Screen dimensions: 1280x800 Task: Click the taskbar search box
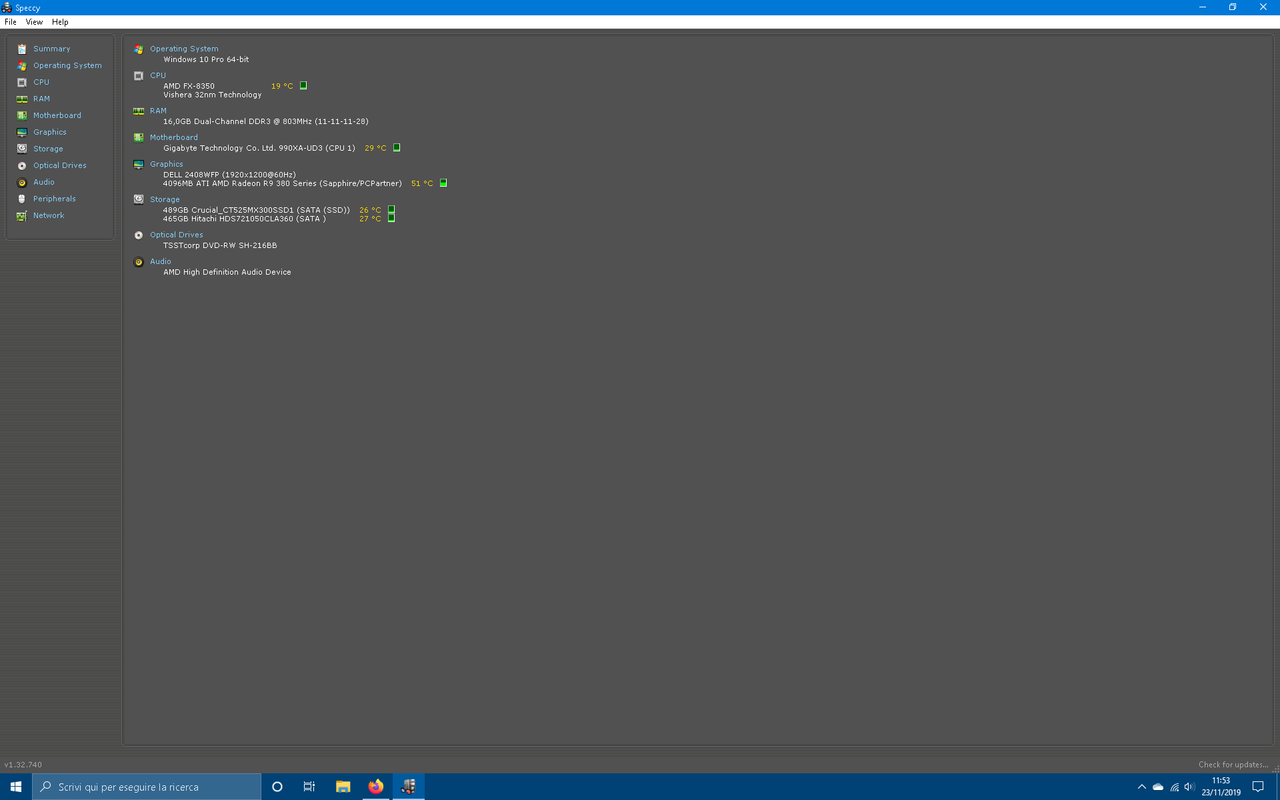click(147, 787)
